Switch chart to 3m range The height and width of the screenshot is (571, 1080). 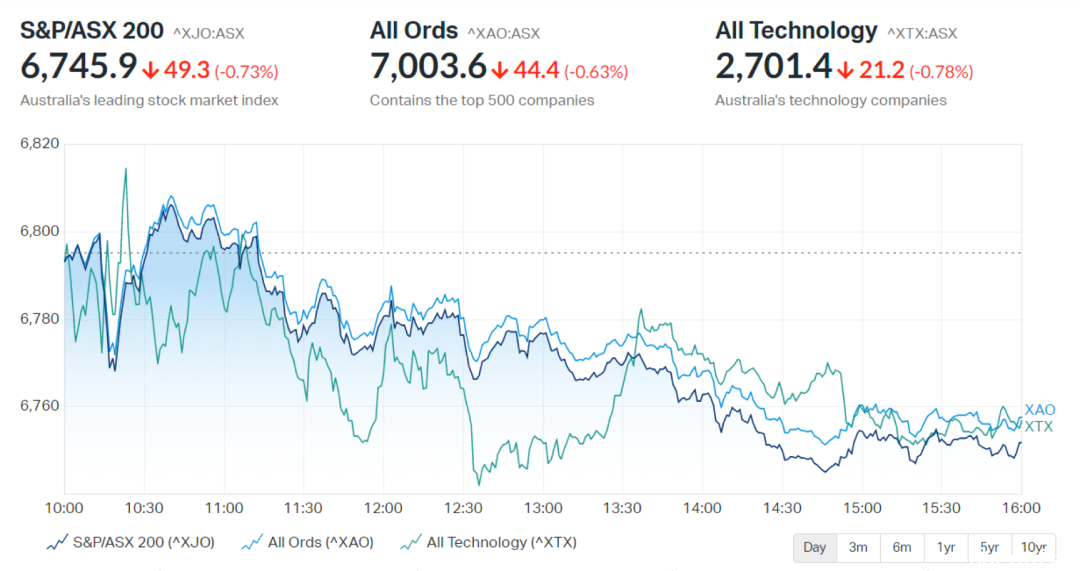coord(858,548)
